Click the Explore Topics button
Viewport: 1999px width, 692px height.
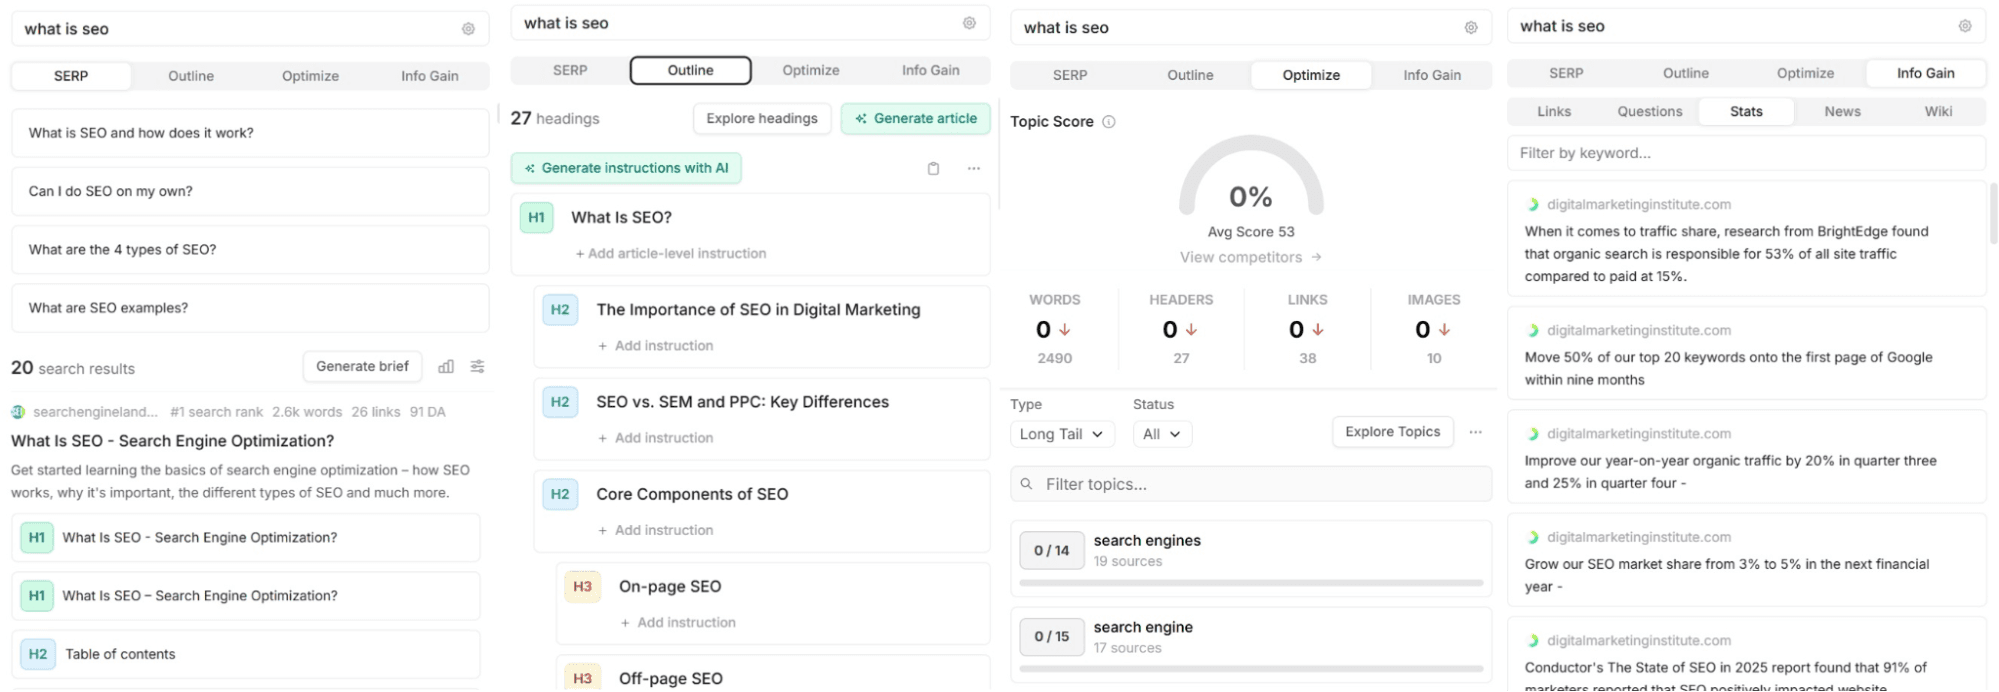[1392, 432]
